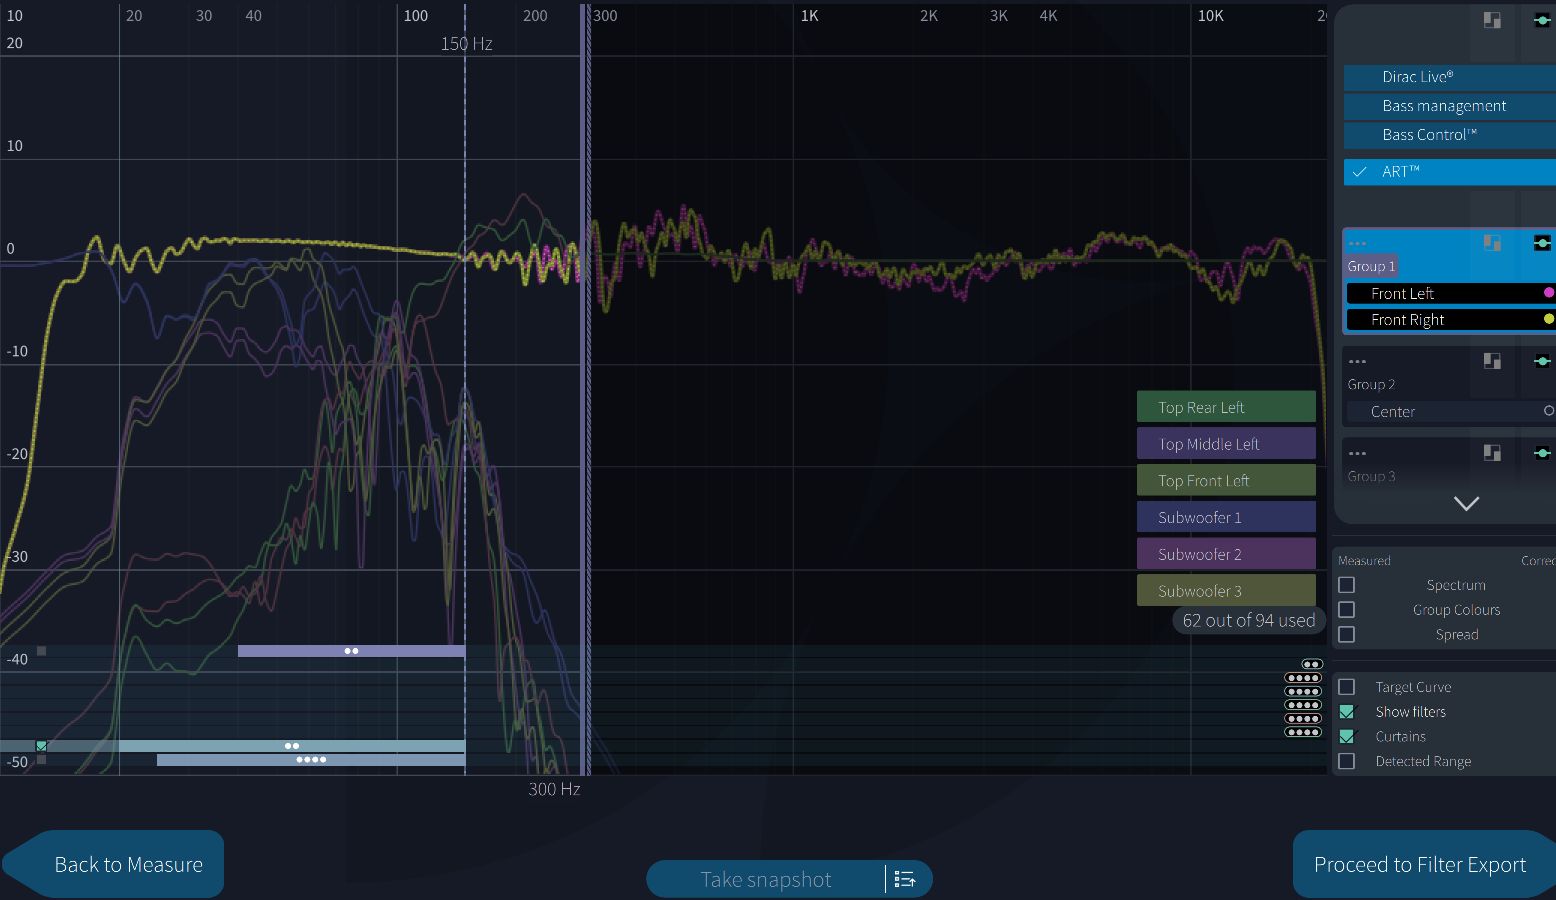The height and width of the screenshot is (900, 1556).
Task: Click Group 3 overlapping-squares icon
Action: tap(1492, 453)
